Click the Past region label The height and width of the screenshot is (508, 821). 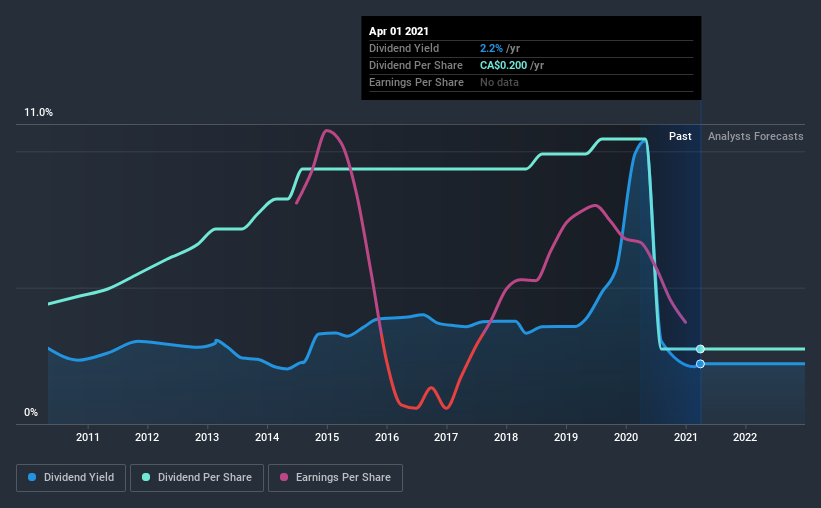(x=680, y=136)
